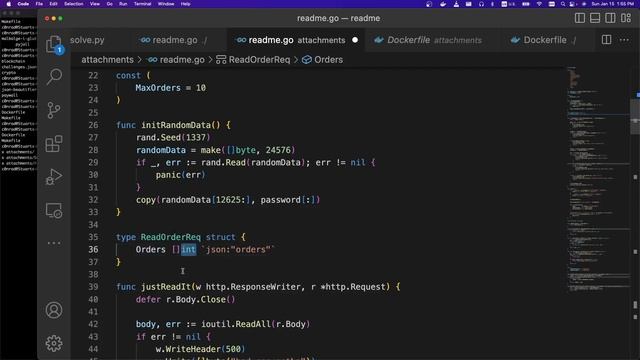Viewport: 640px width, 360px height.
Task: Show additional views ellipsis in activity bar
Action: (x=54, y=243)
